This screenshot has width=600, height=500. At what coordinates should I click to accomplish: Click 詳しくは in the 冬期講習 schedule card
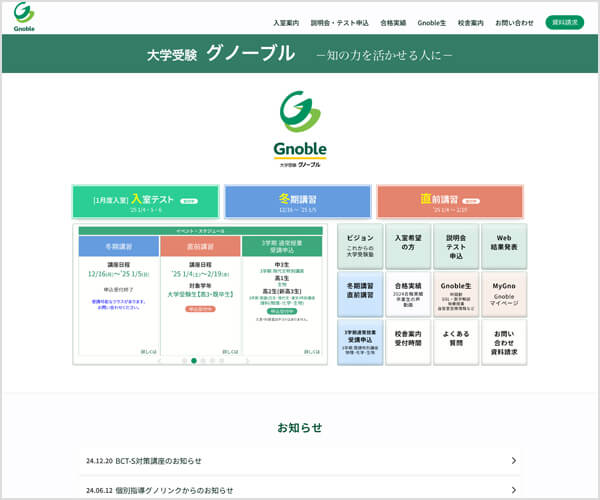(x=147, y=351)
